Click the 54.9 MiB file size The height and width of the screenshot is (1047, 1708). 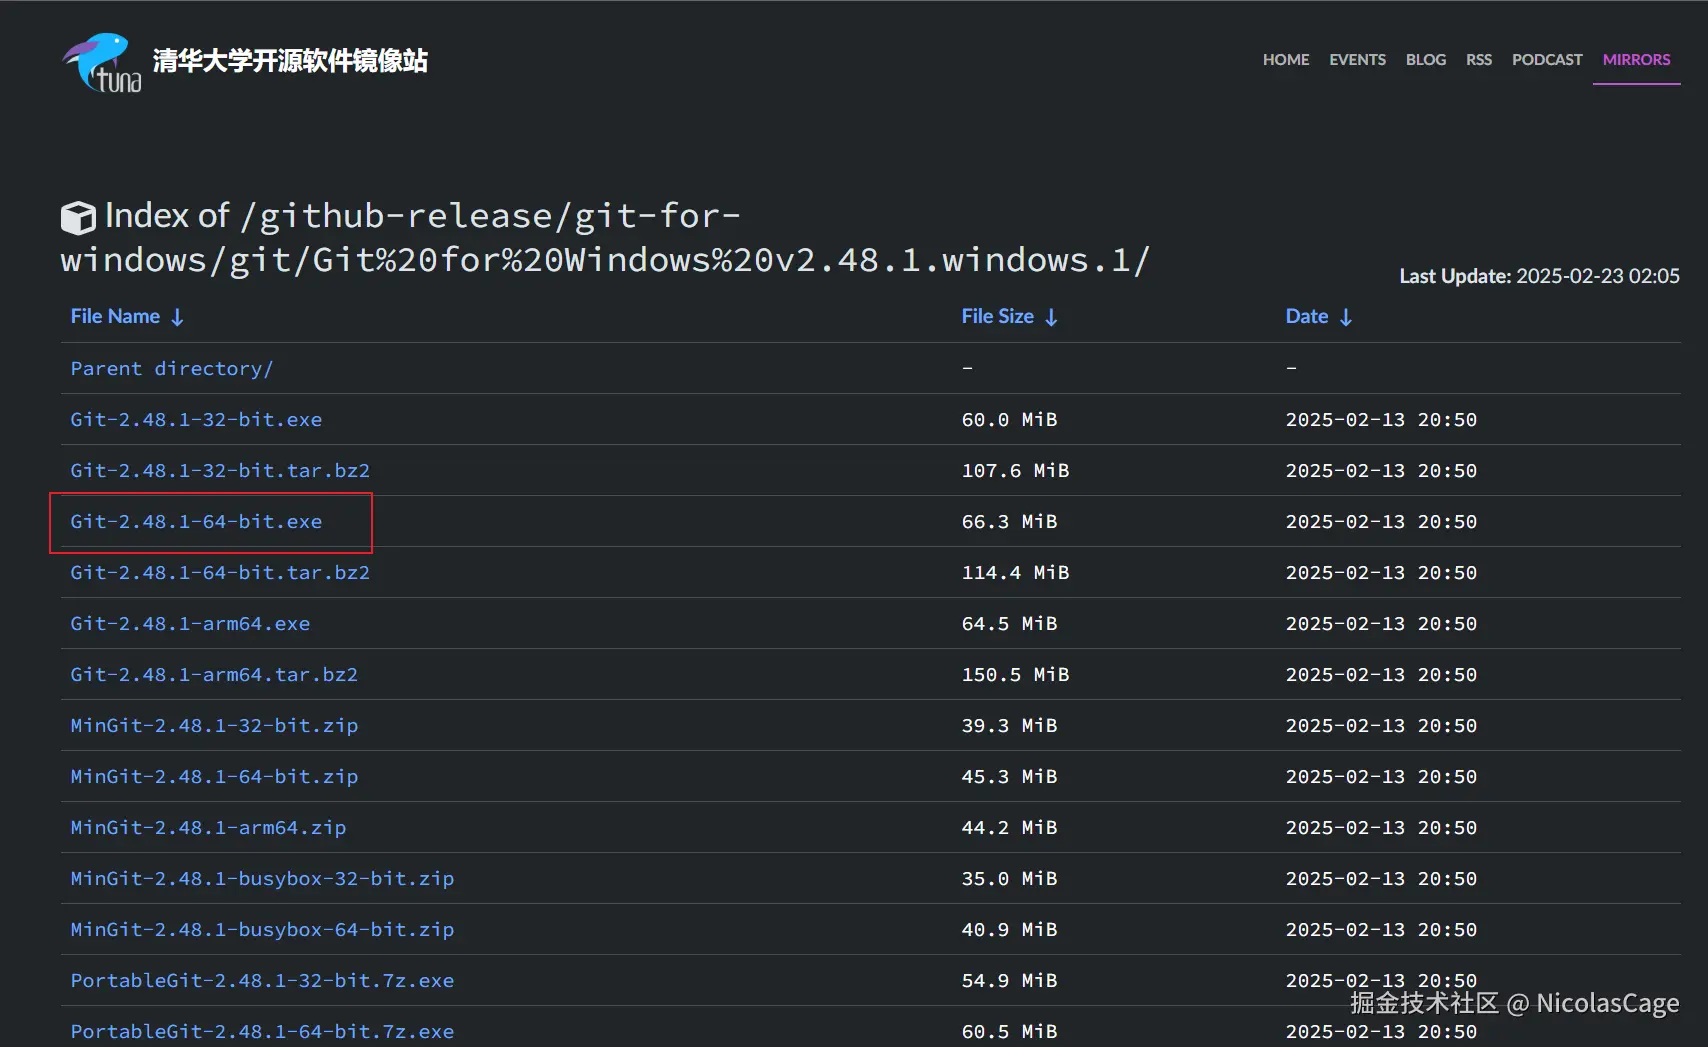pyautogui.click(x=1009, y=981)
